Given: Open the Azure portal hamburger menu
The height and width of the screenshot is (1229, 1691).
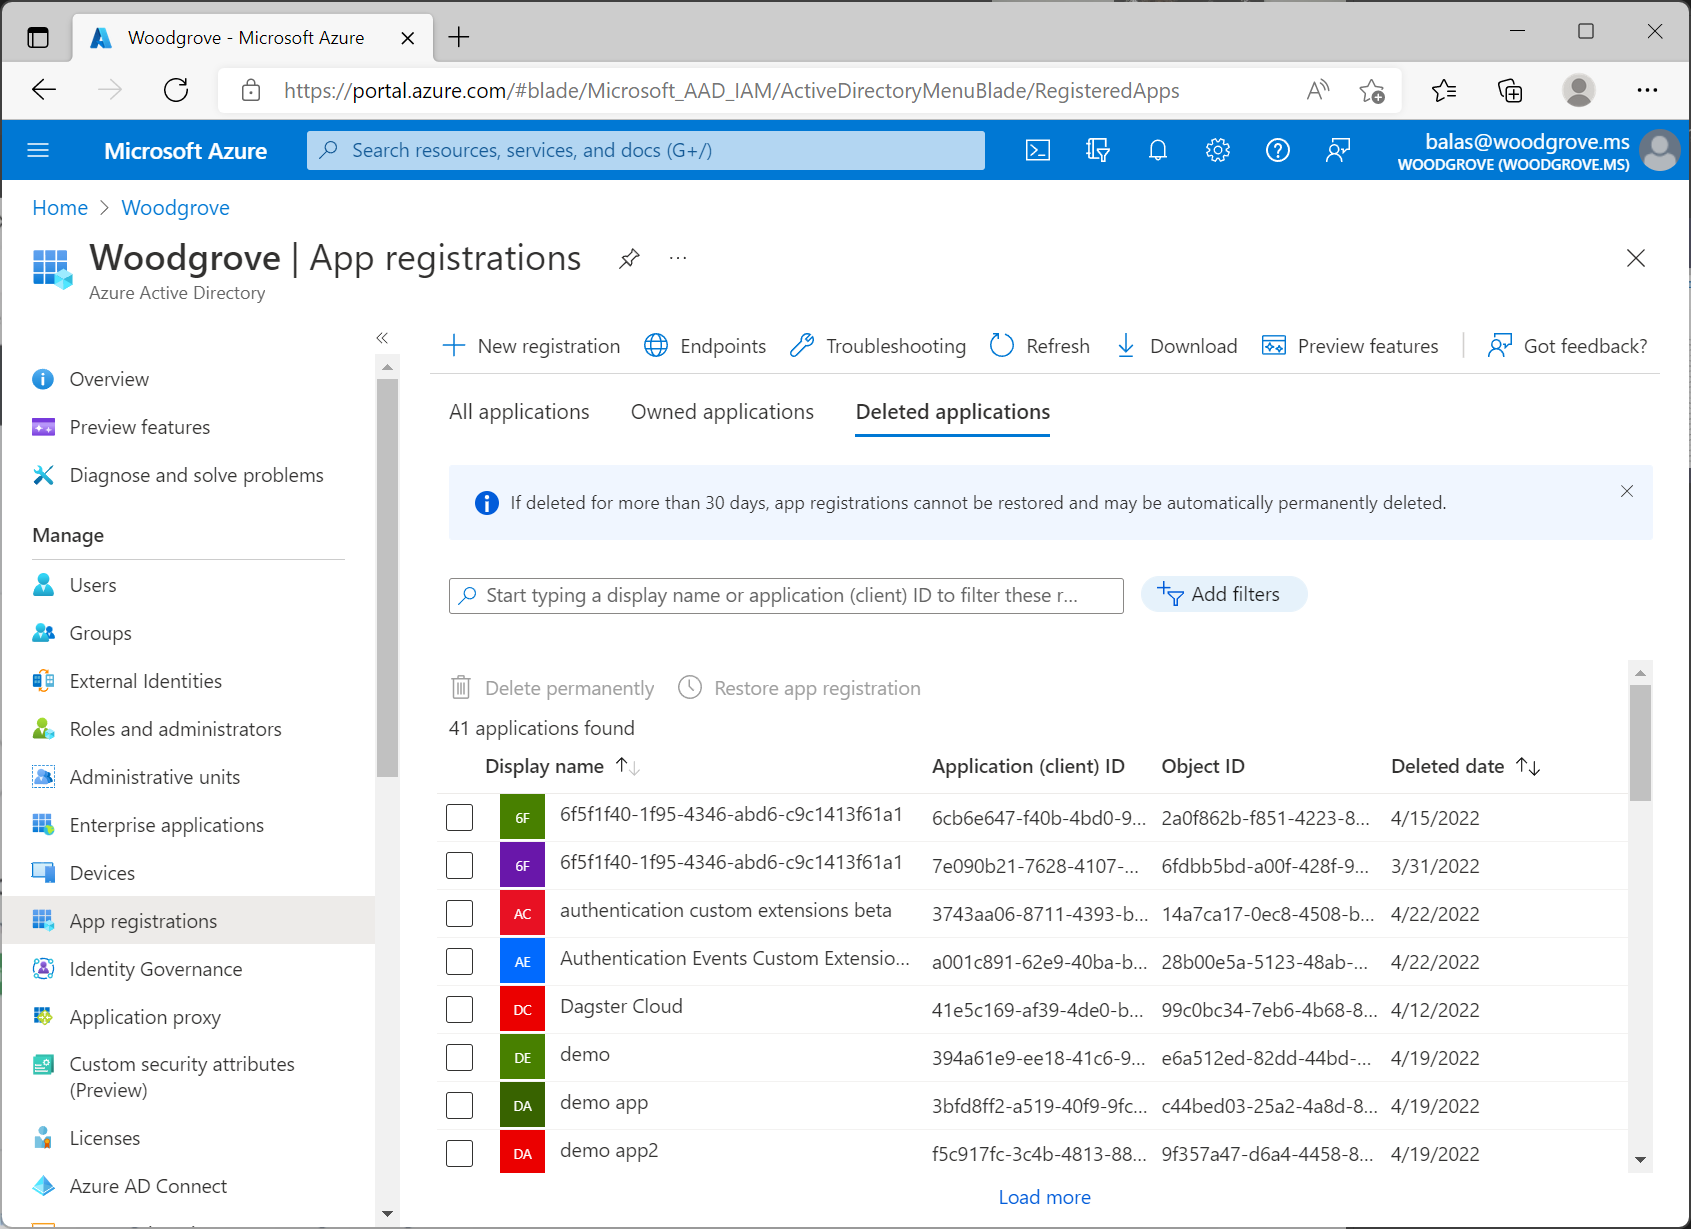Looking at the screenshot, I should tap(38, 150).
